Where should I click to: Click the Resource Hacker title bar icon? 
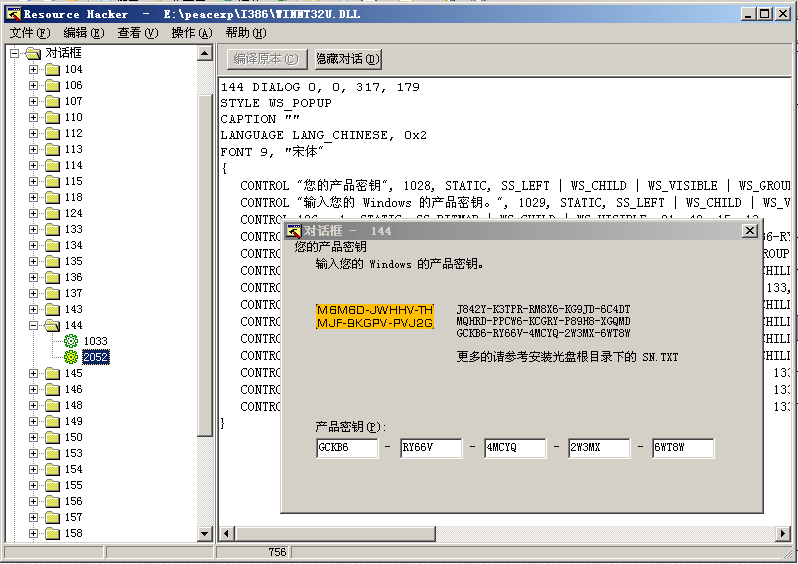click(14, 14)
